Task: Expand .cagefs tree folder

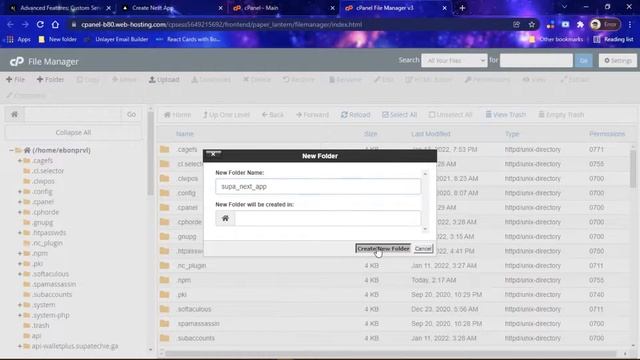Action: coord(20,160)
